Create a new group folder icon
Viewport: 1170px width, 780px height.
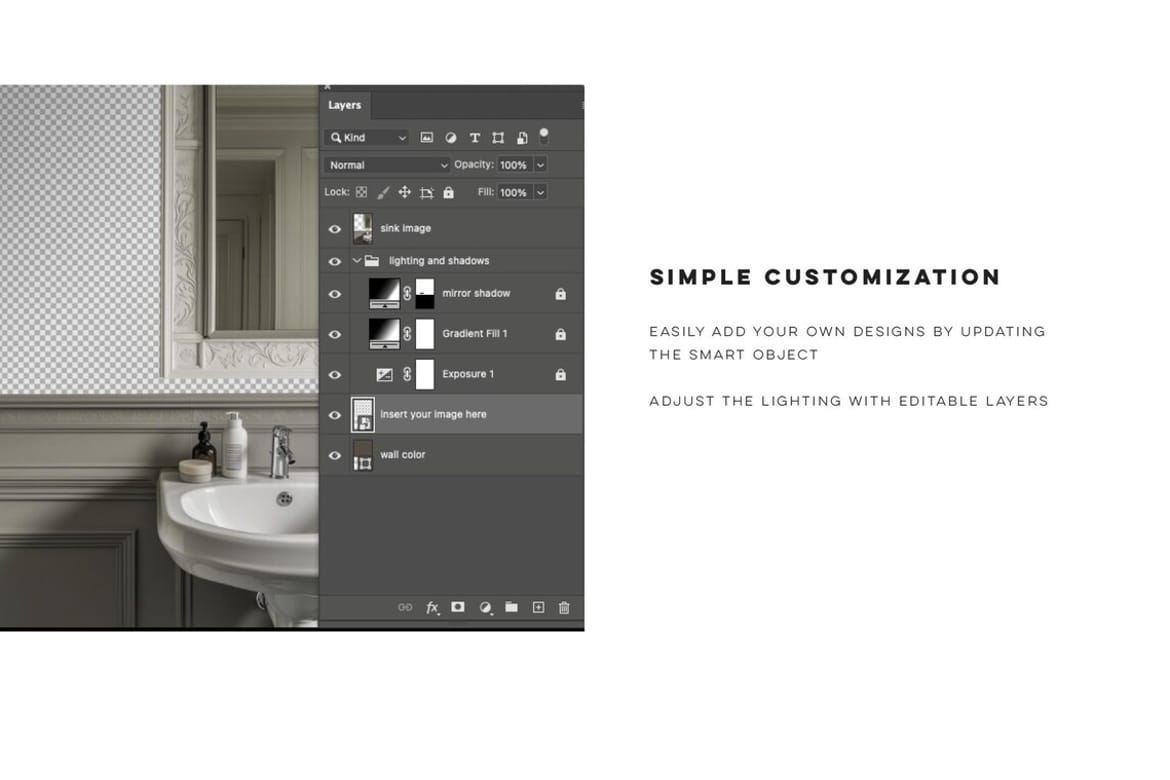[x=511, y=607]
